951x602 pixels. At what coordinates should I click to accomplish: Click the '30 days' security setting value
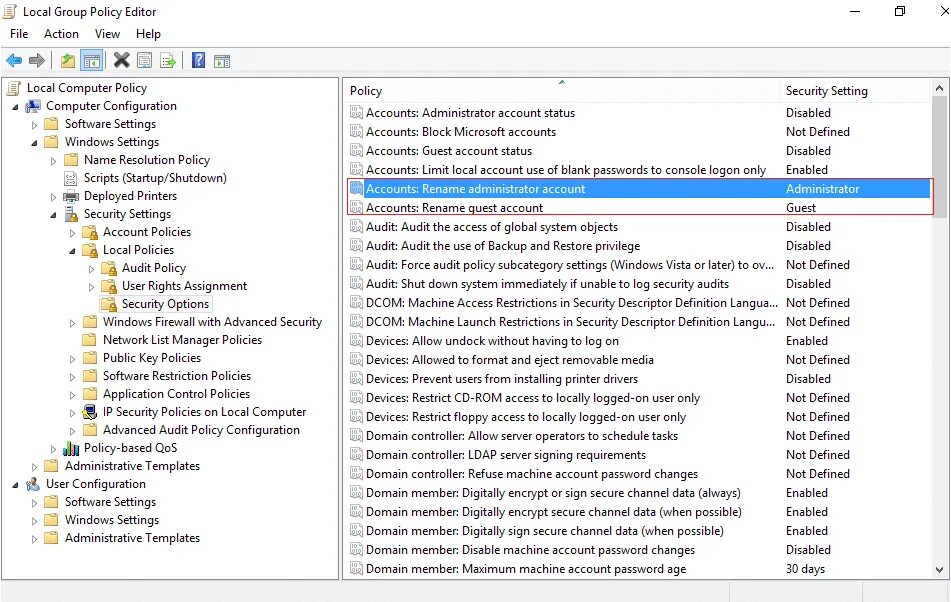coord(805,569)
